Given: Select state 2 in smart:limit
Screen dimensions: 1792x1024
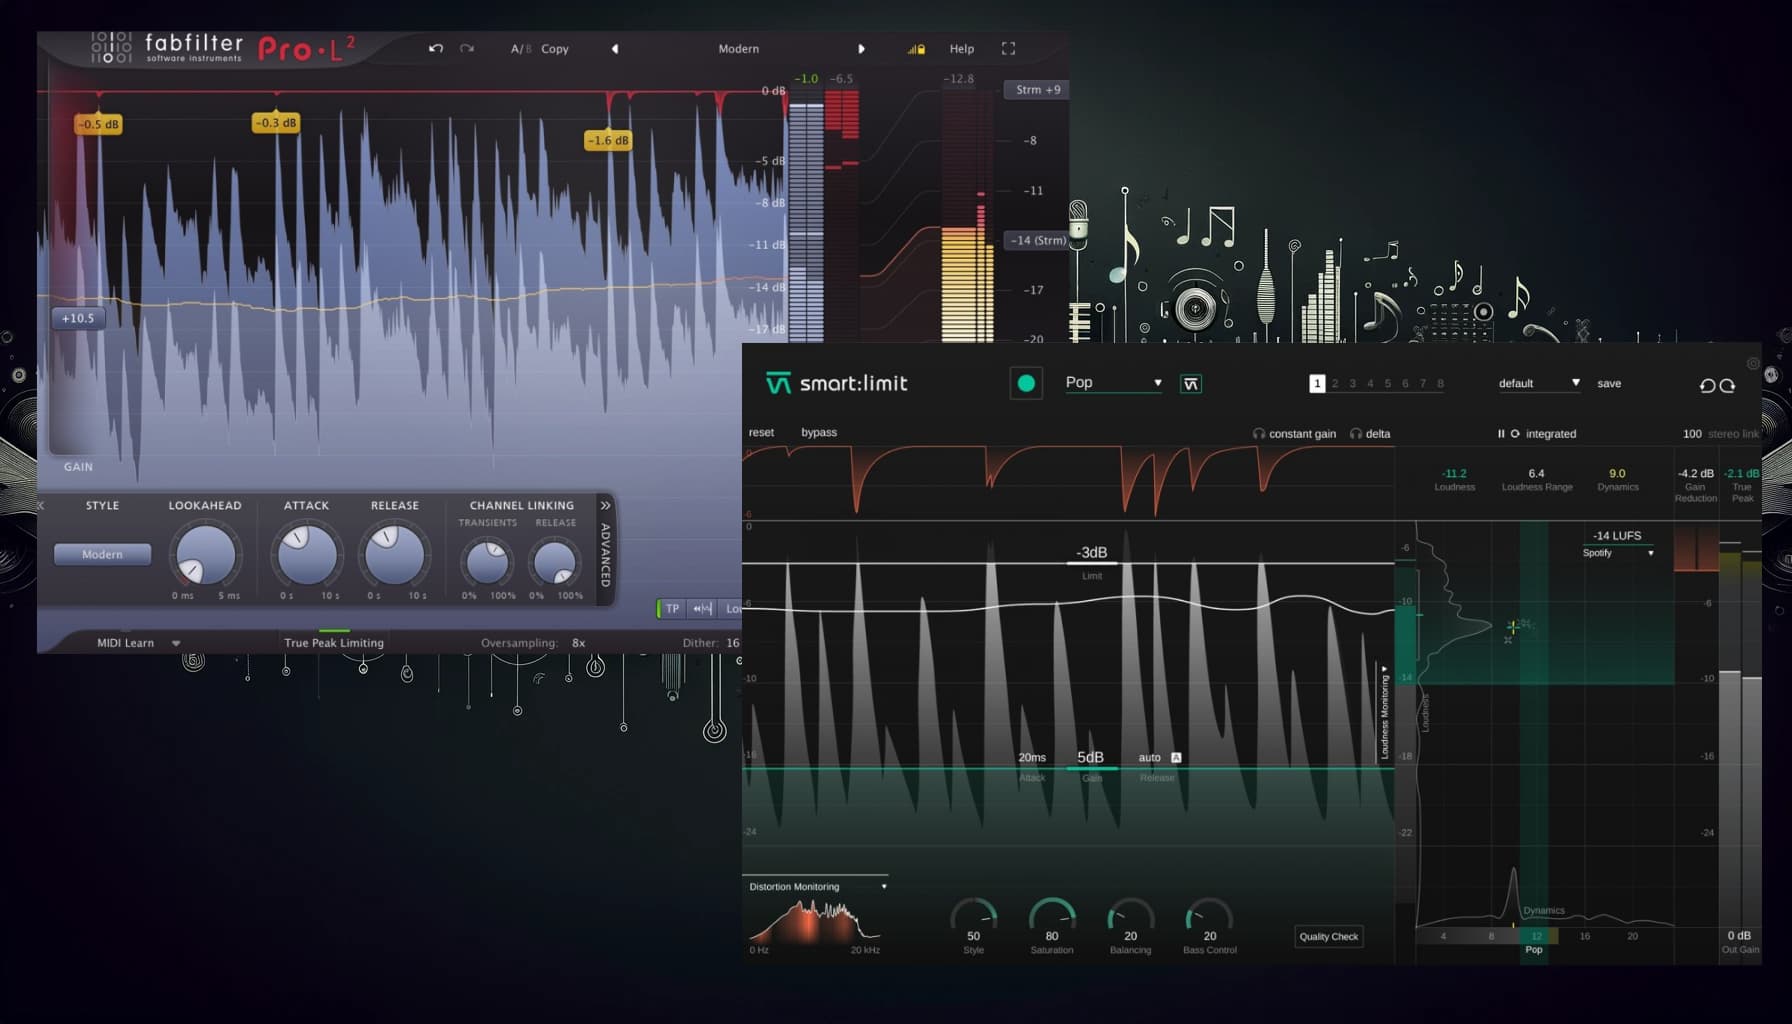Looking at the screenshot, I should pyautogui.click(x=1335, y=383).
